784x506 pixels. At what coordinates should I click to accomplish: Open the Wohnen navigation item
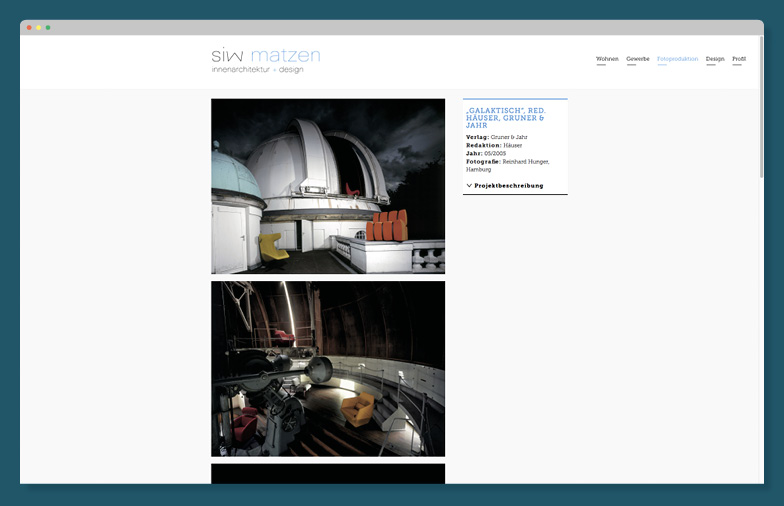(x=607, y=59)
